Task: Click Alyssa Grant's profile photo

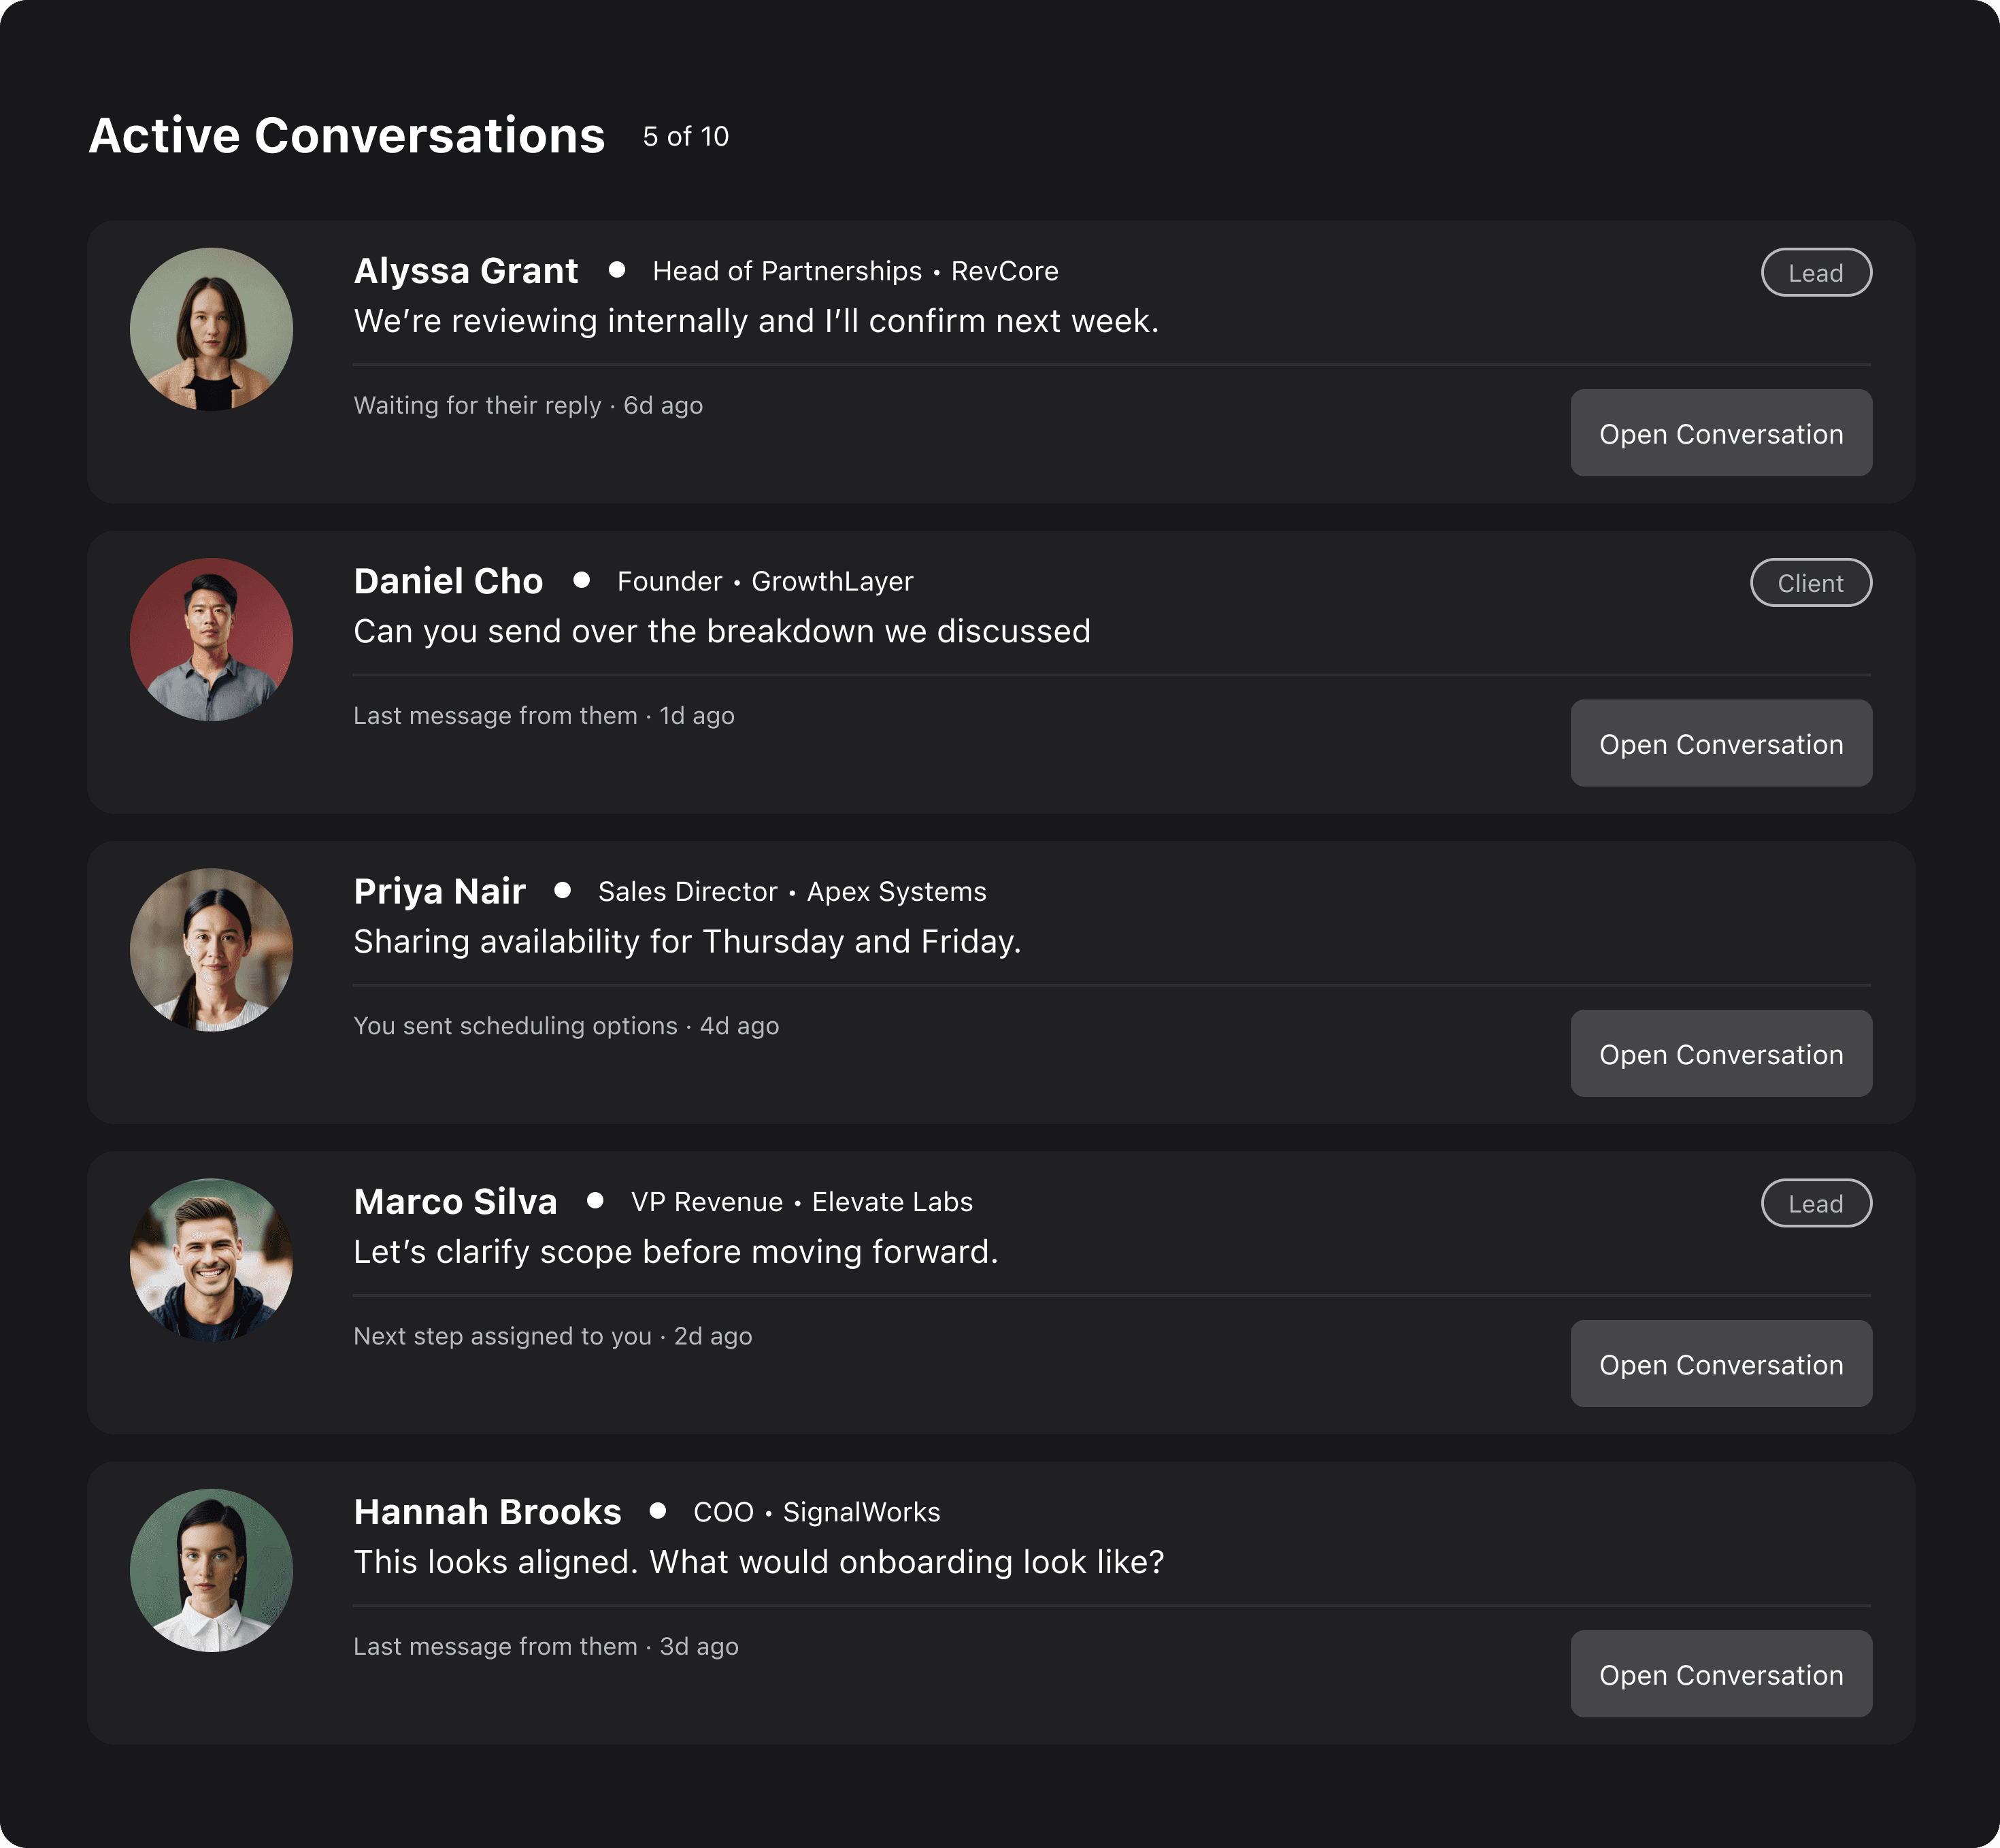Action: click(211, 329)
